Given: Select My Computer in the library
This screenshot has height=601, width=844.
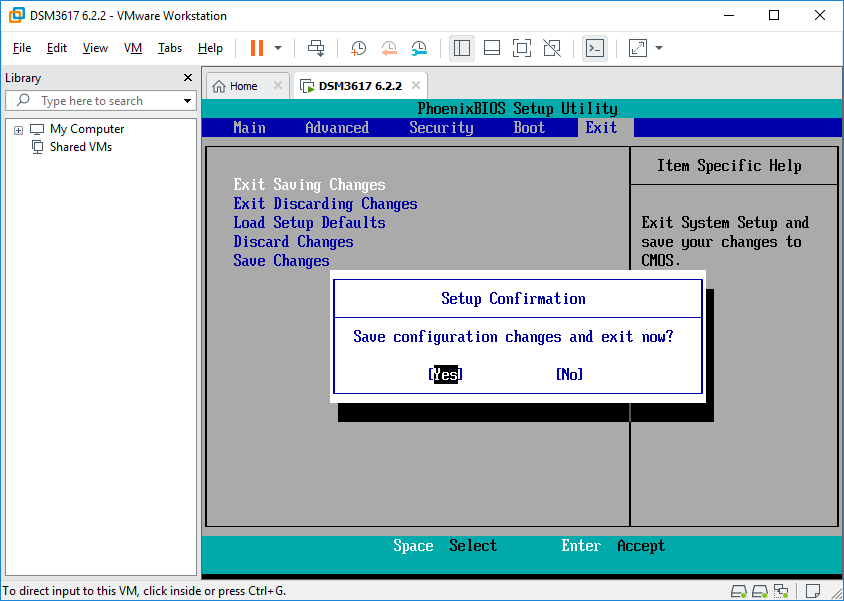Looking at the screenshot, I should tap(87, 129).
